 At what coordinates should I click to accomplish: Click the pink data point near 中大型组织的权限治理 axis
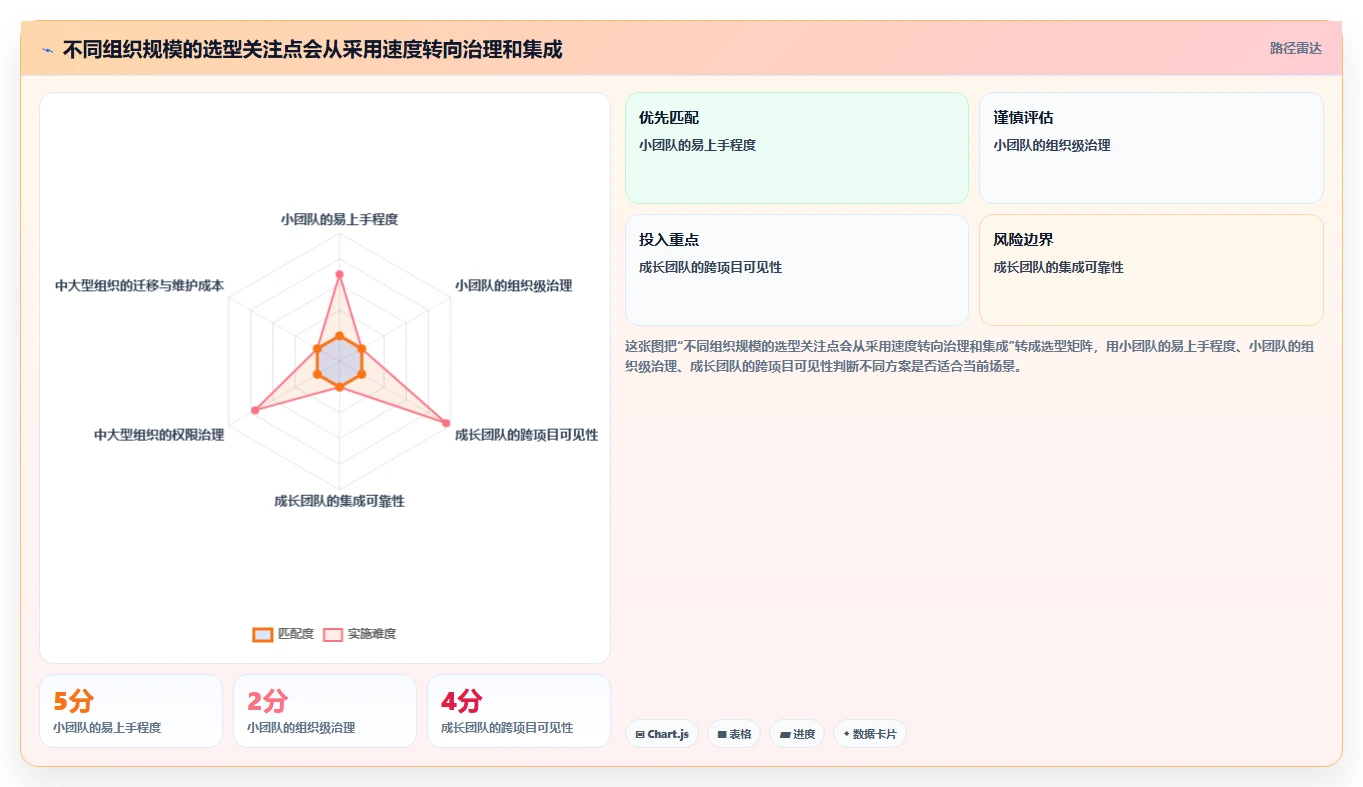[x=254, y=410]
